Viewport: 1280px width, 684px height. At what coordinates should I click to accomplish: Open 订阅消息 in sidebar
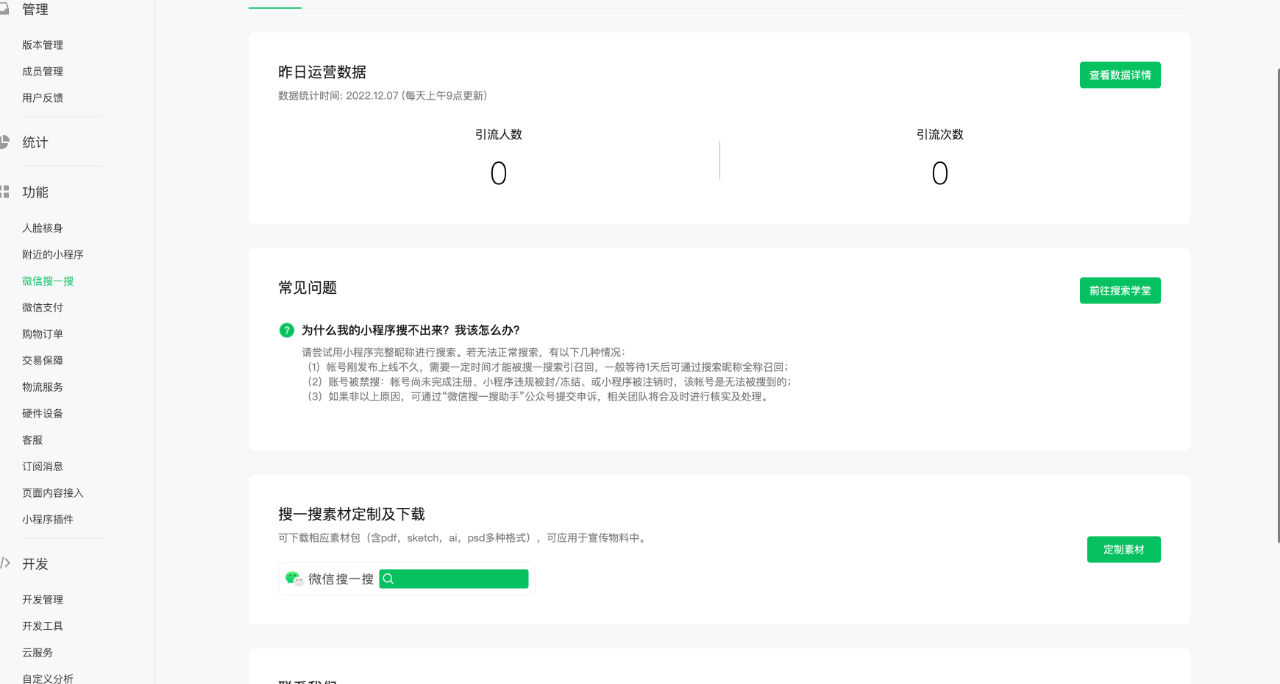tap(43, 466)
